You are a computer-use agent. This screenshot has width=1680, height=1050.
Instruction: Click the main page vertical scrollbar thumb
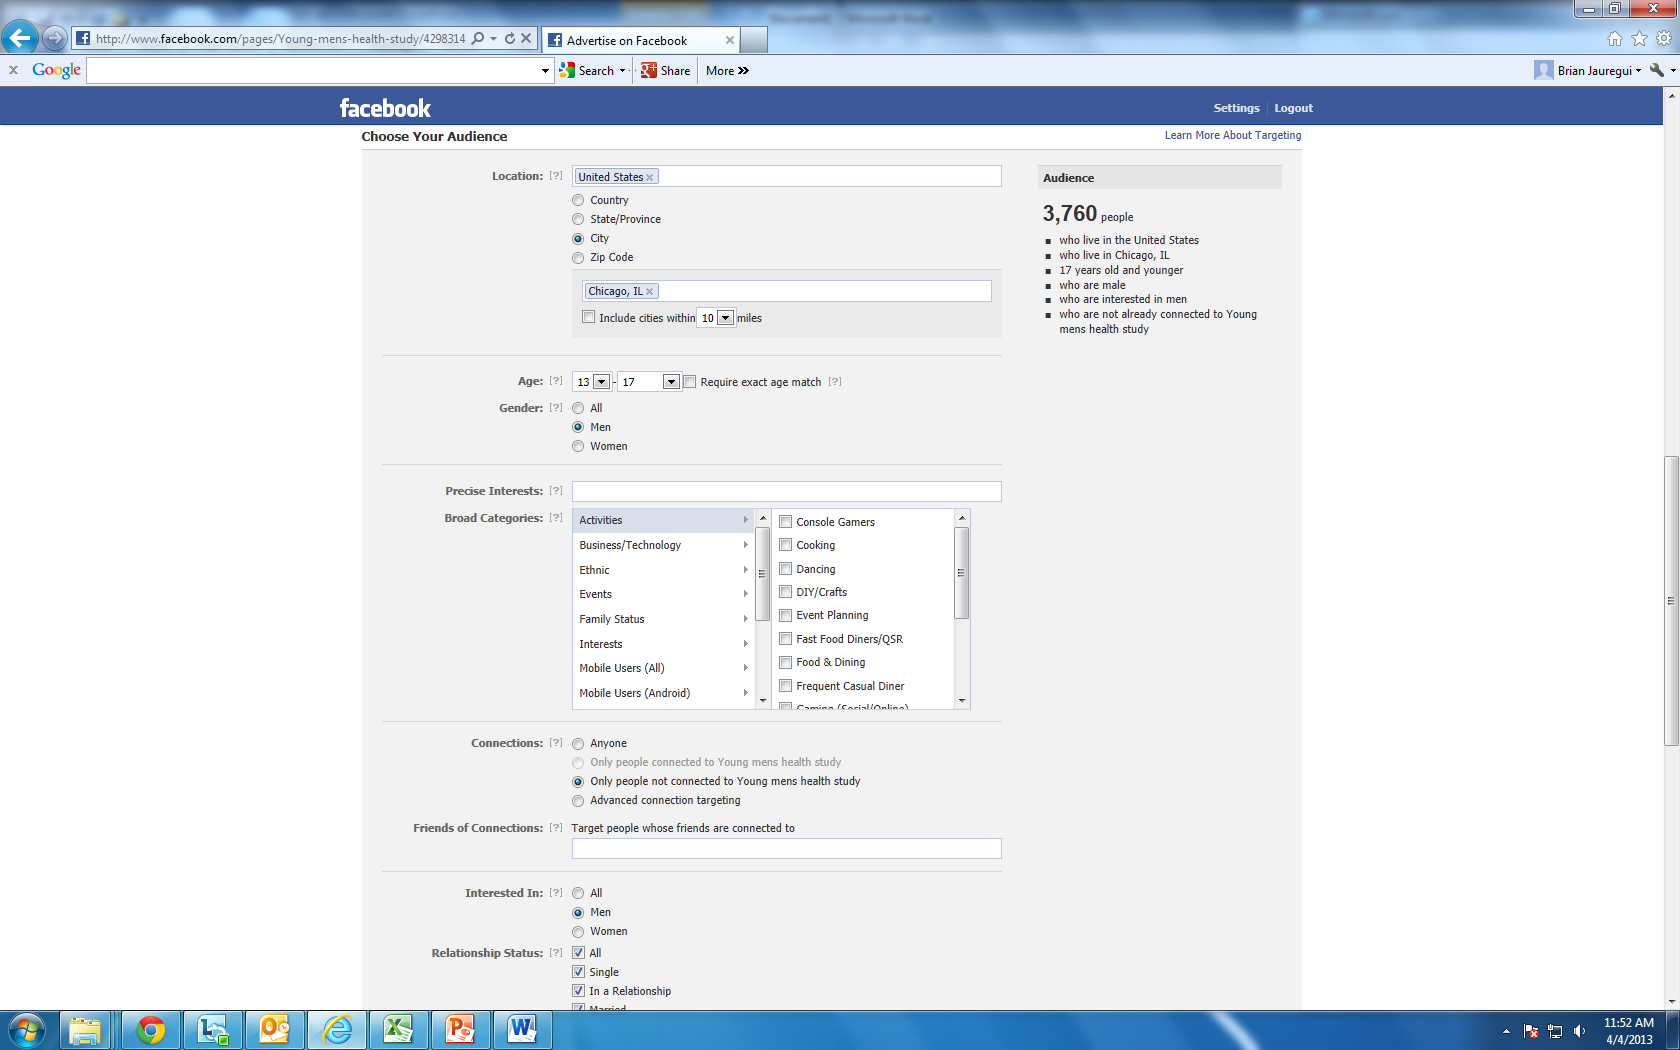pos(1671,600)
